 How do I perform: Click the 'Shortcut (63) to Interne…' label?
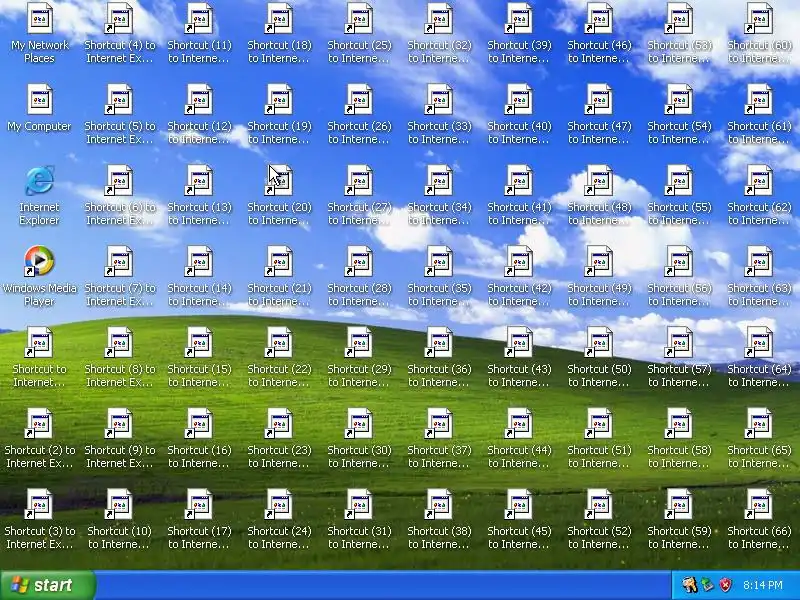point(760,294)
